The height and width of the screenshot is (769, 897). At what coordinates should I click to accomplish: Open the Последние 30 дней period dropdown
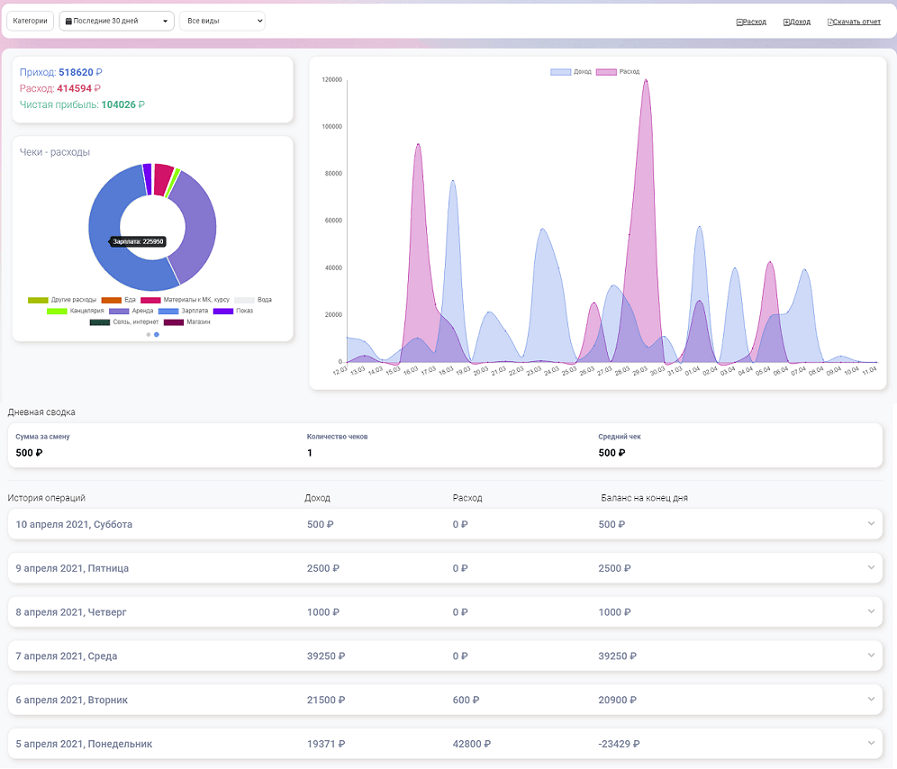tap(117, 21)
